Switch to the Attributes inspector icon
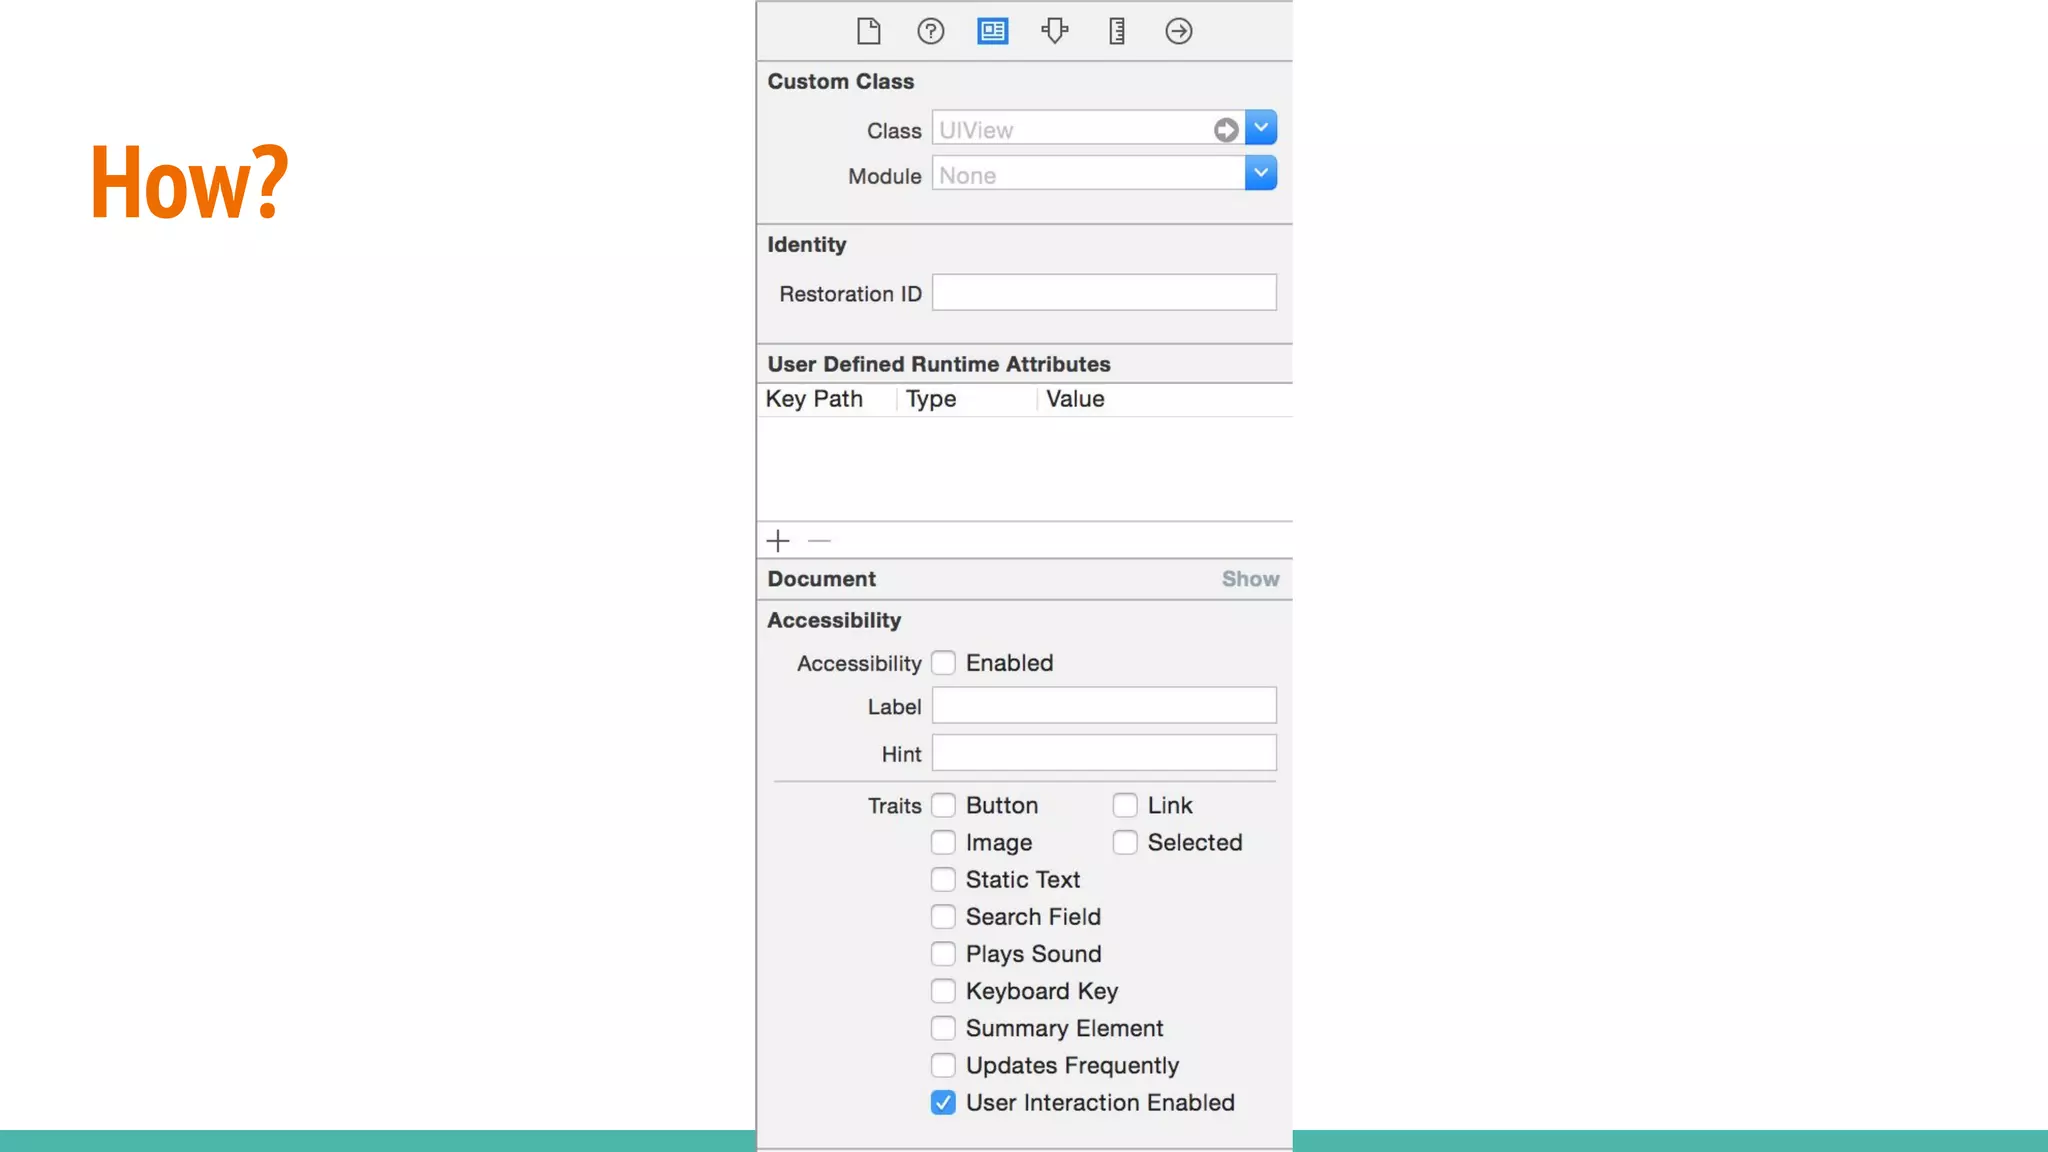Image resolution: width=2048 pixels, height=1152 pixels. coord(1054,31)
